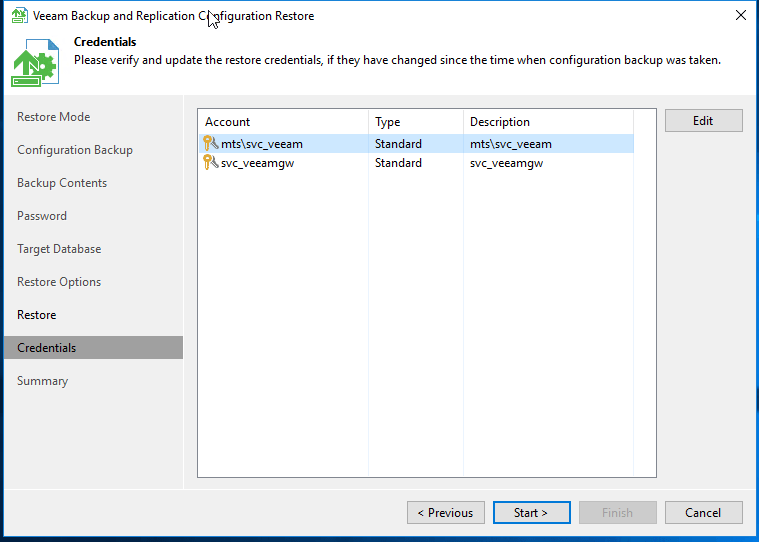This screenshot has width=759, height=542.
Task: Jump to the Summary step
Action: point(42,381)
